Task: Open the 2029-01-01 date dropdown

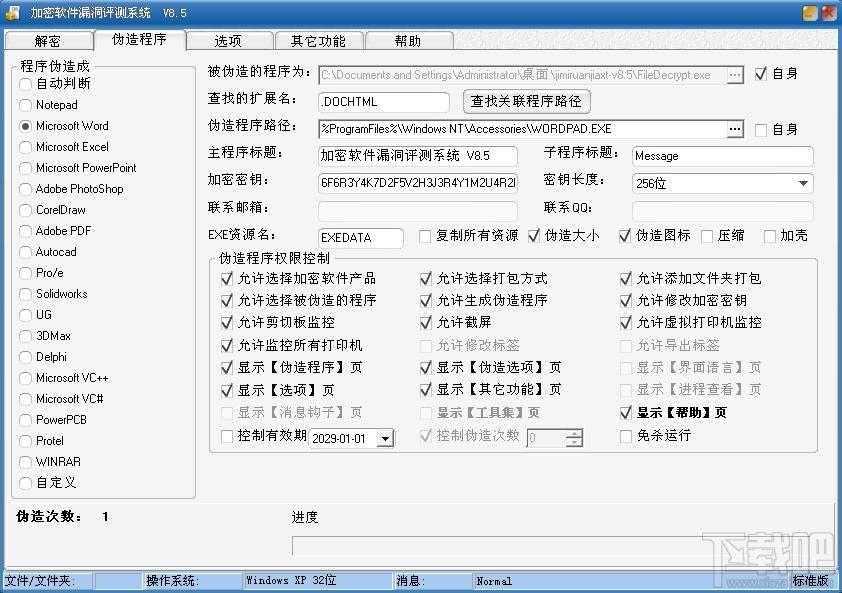Action: 385,439
